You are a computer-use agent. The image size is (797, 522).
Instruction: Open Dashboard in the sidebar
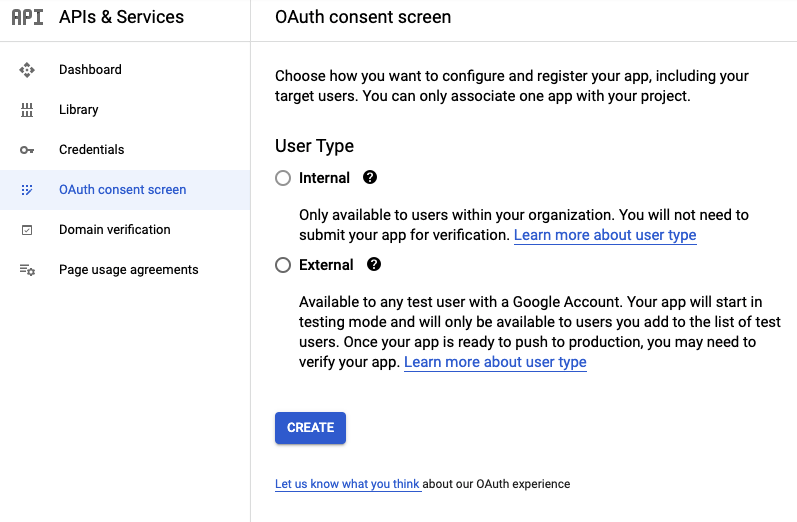[x=125, y=70]
